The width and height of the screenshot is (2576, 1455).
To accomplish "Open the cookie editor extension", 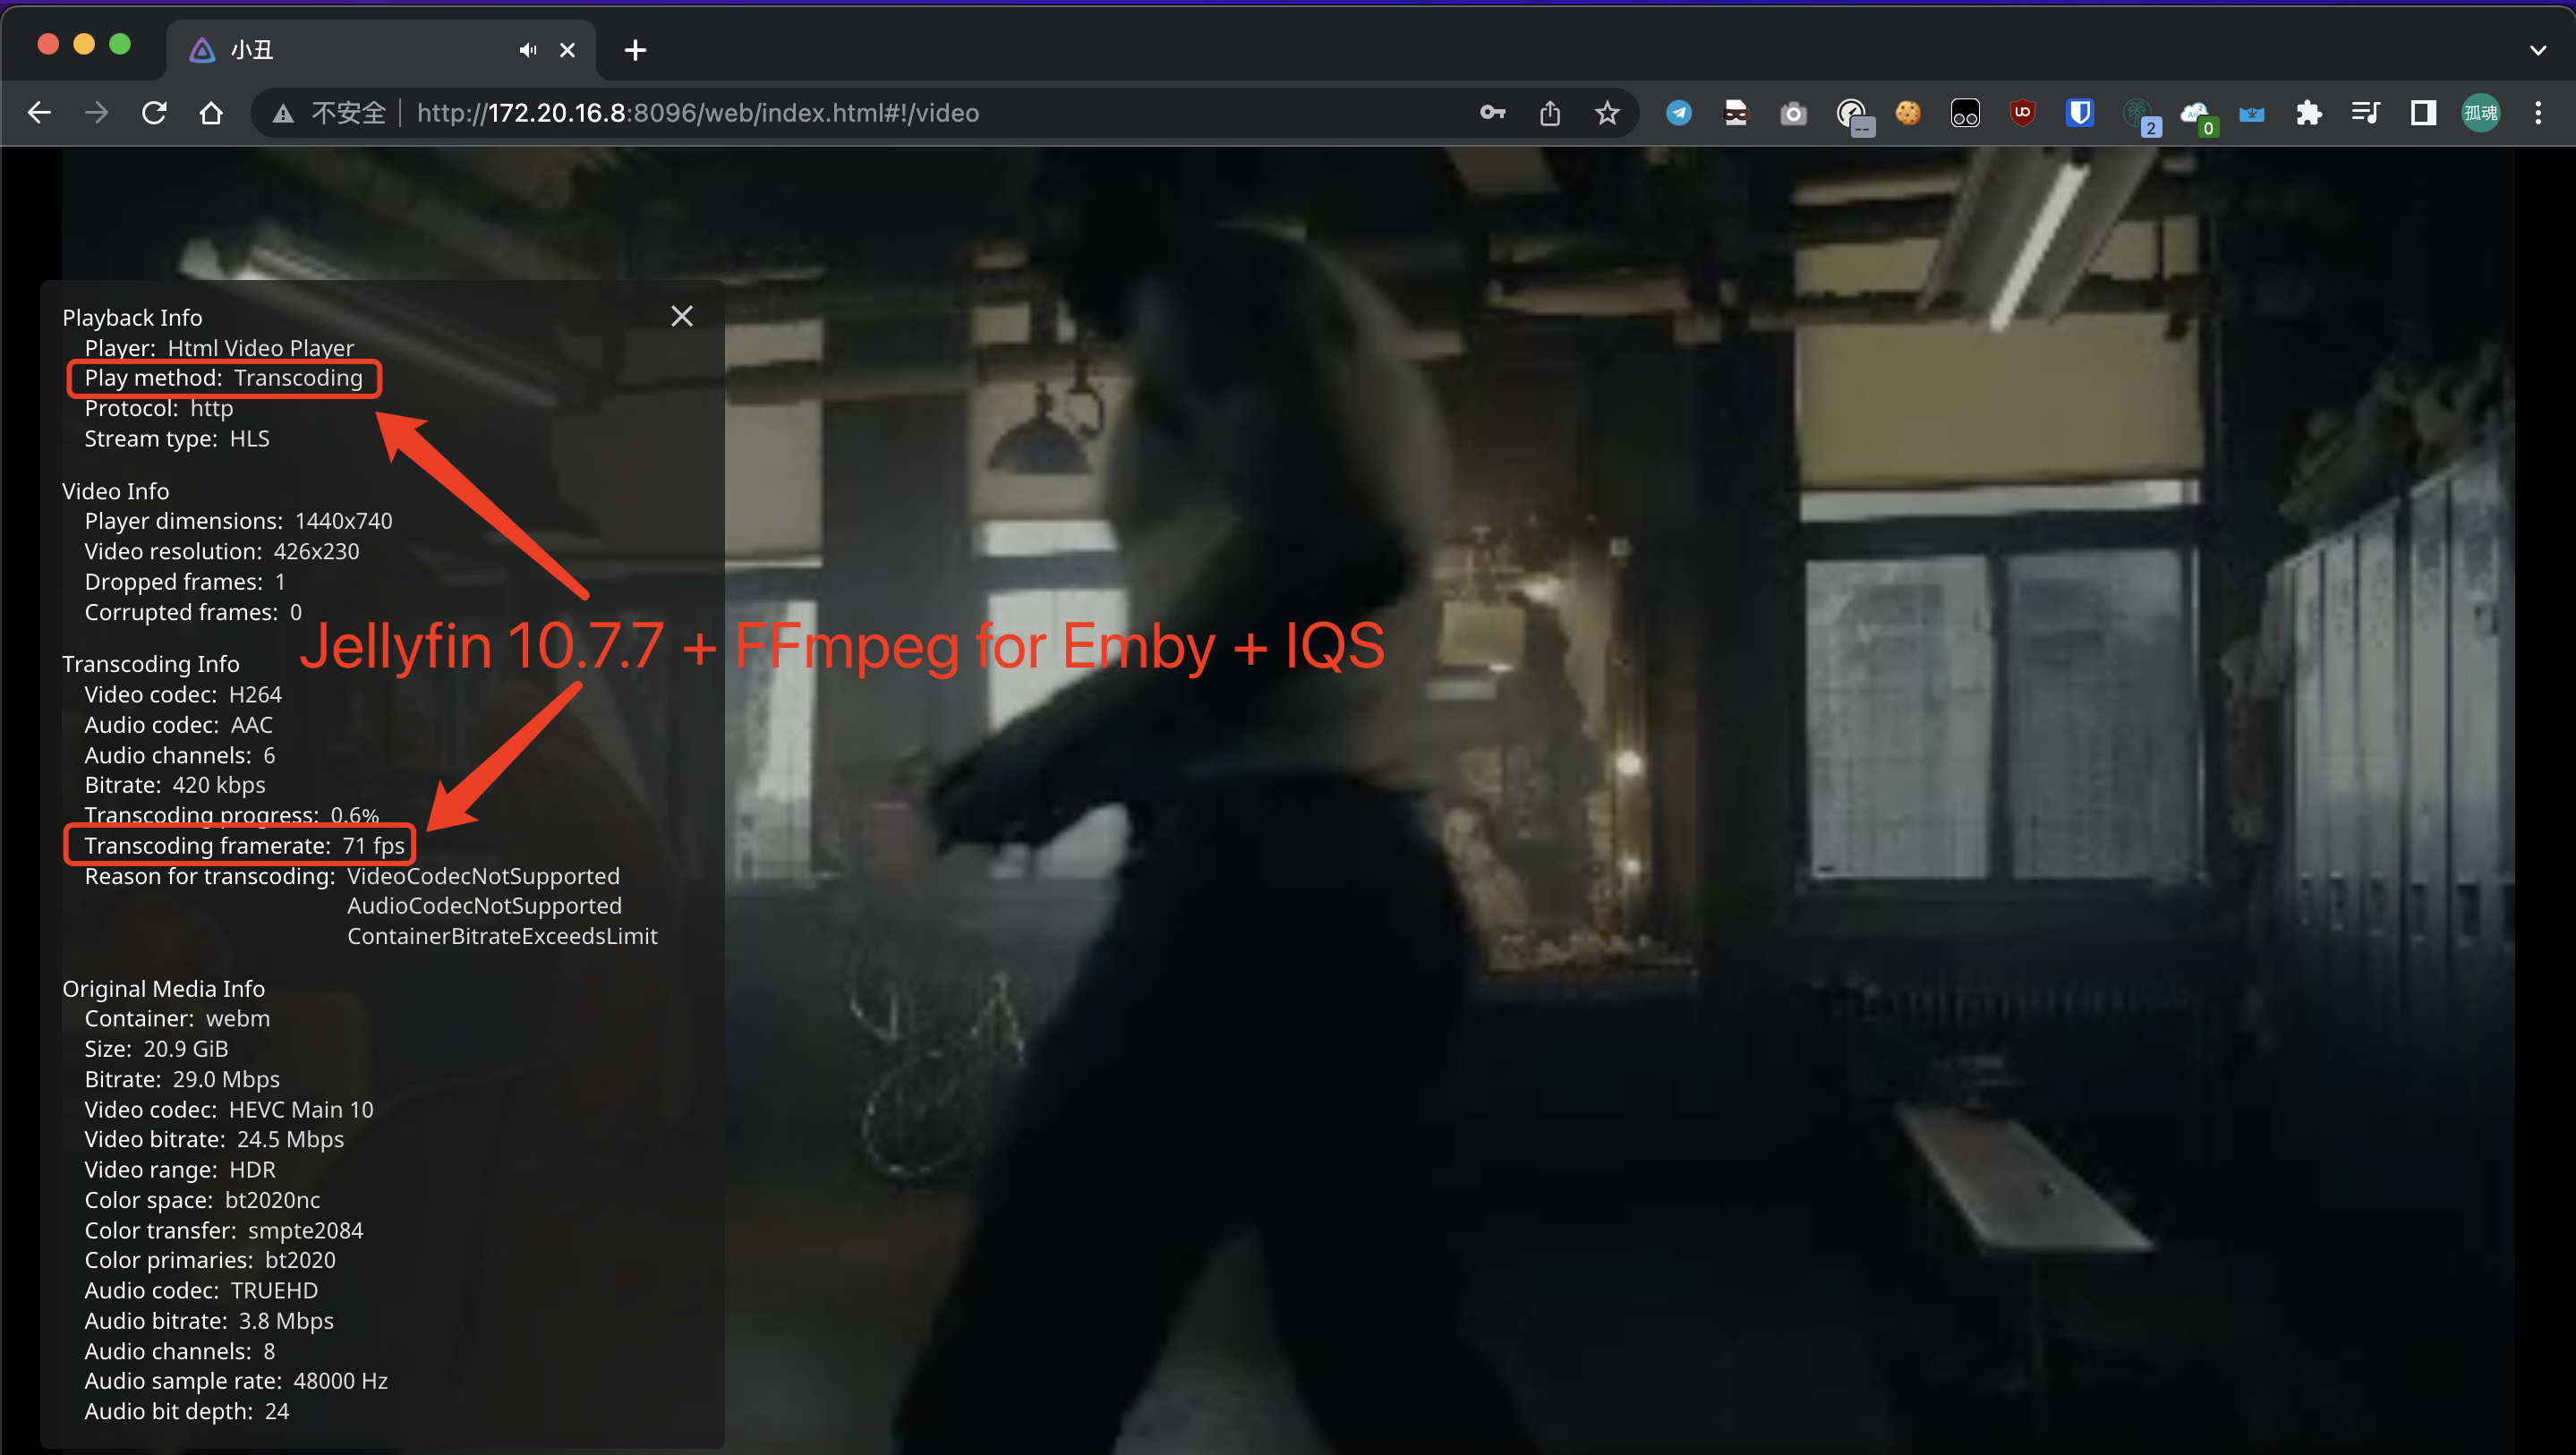I will (x=1908, y=112).
